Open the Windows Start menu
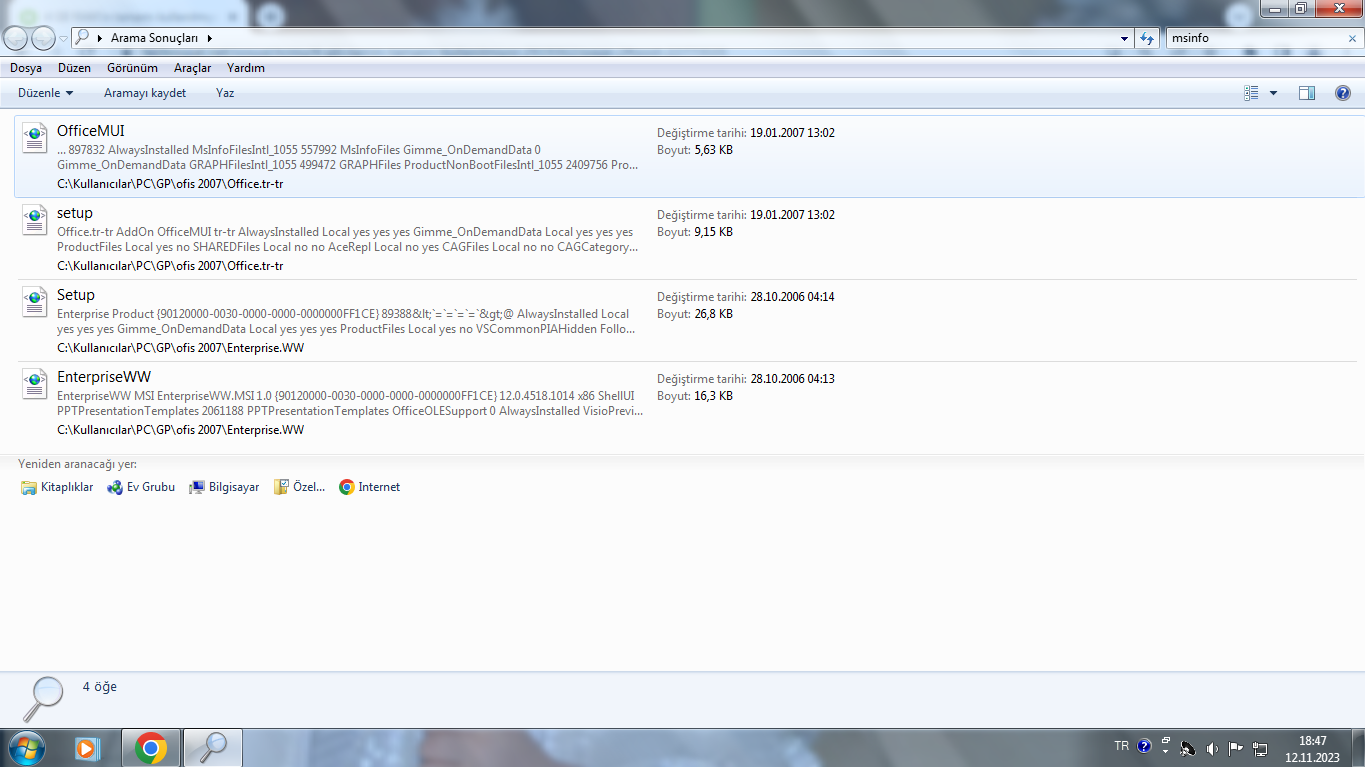Viewport: 1365px width, 767px height. tap(25, 747)
